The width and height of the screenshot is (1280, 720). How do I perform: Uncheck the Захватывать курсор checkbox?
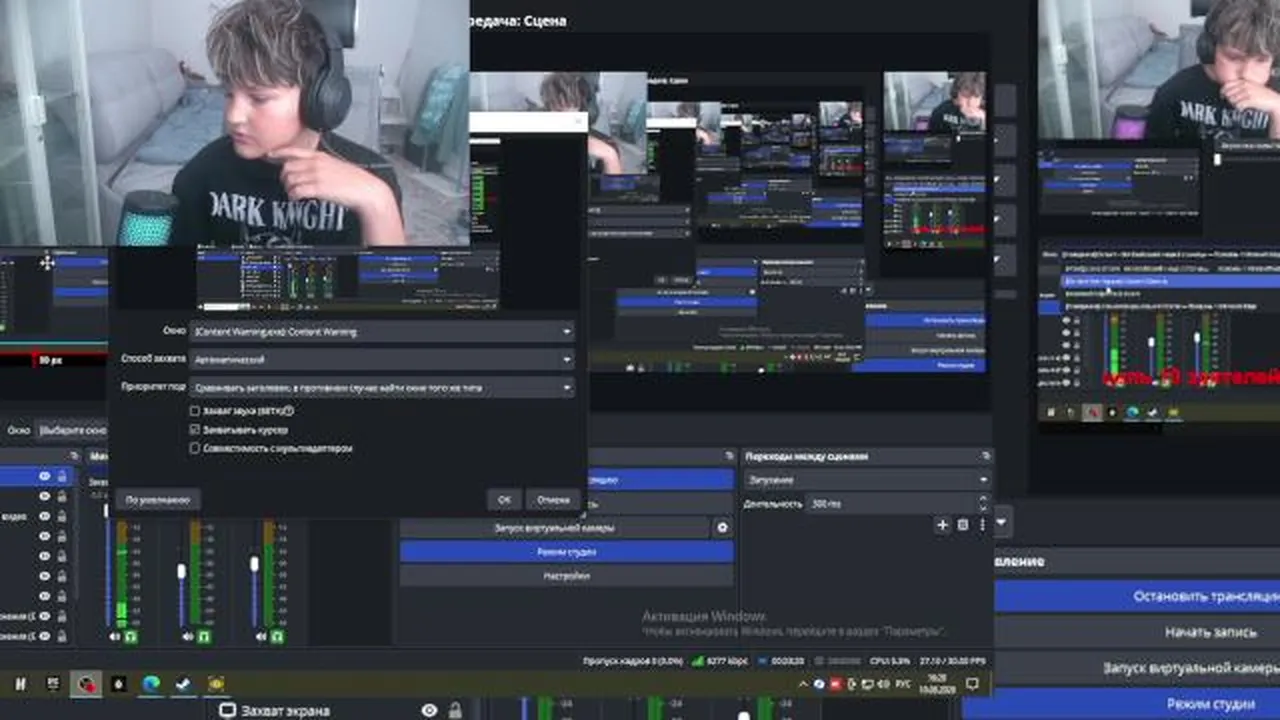[x=194, y=429]
